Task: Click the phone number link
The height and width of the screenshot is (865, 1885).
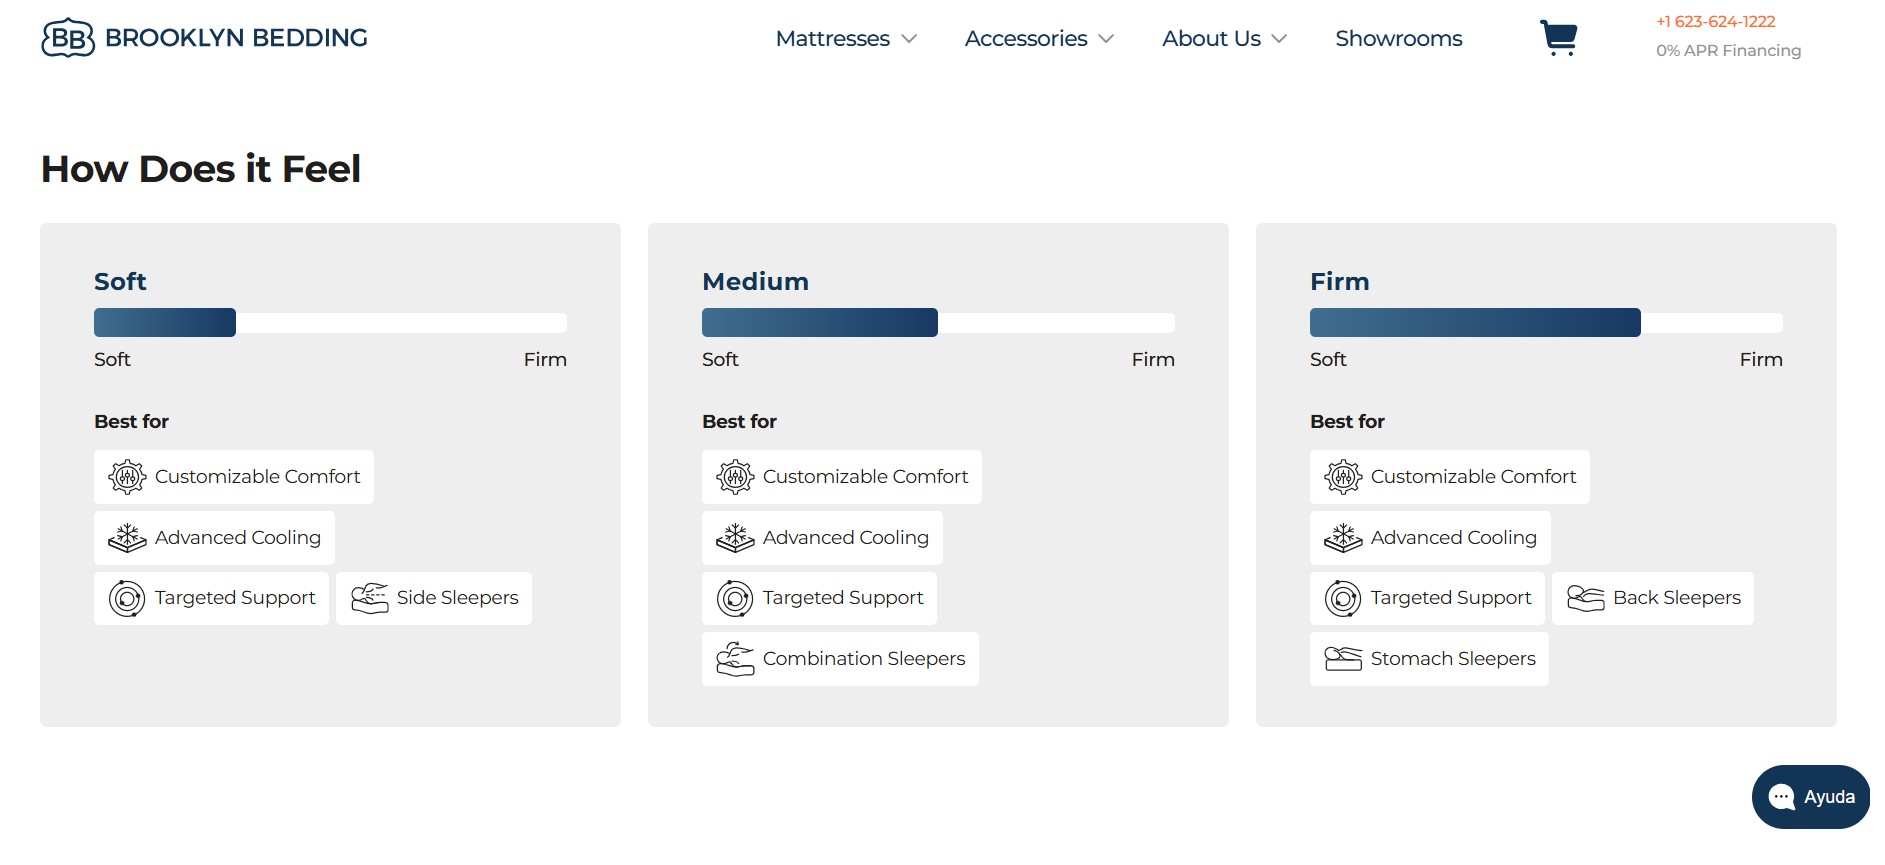Action: [1715, 22]
